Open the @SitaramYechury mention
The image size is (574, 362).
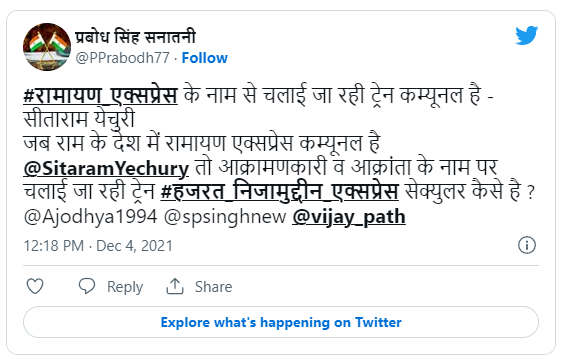tap(106, 168)
